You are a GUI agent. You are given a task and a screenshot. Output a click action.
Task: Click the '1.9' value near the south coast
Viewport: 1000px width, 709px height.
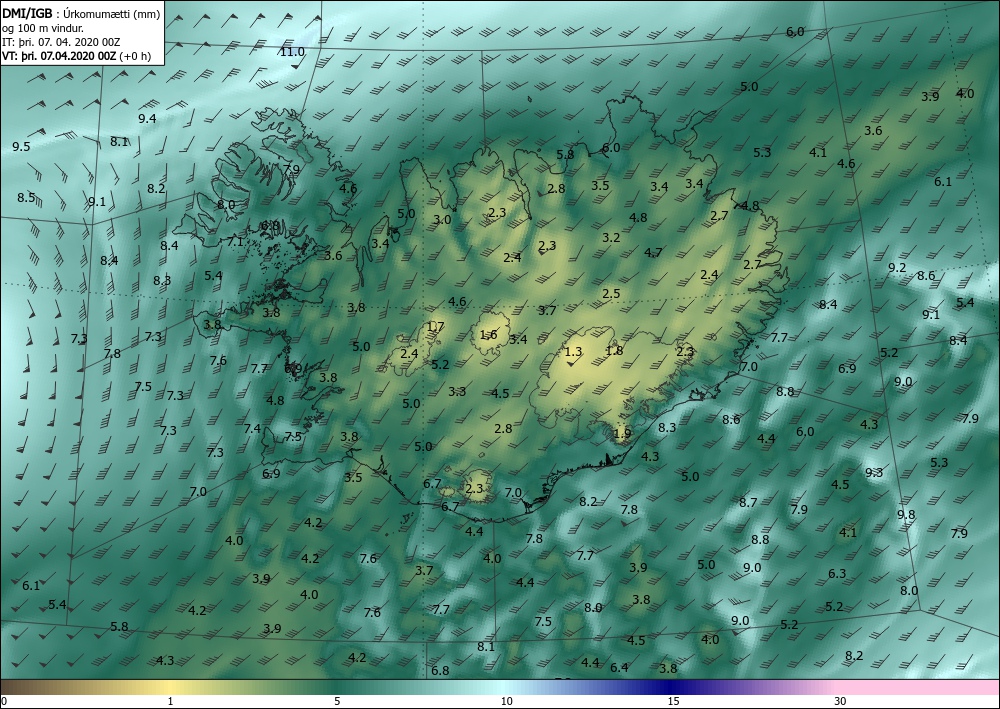click(x=622, y=434)
